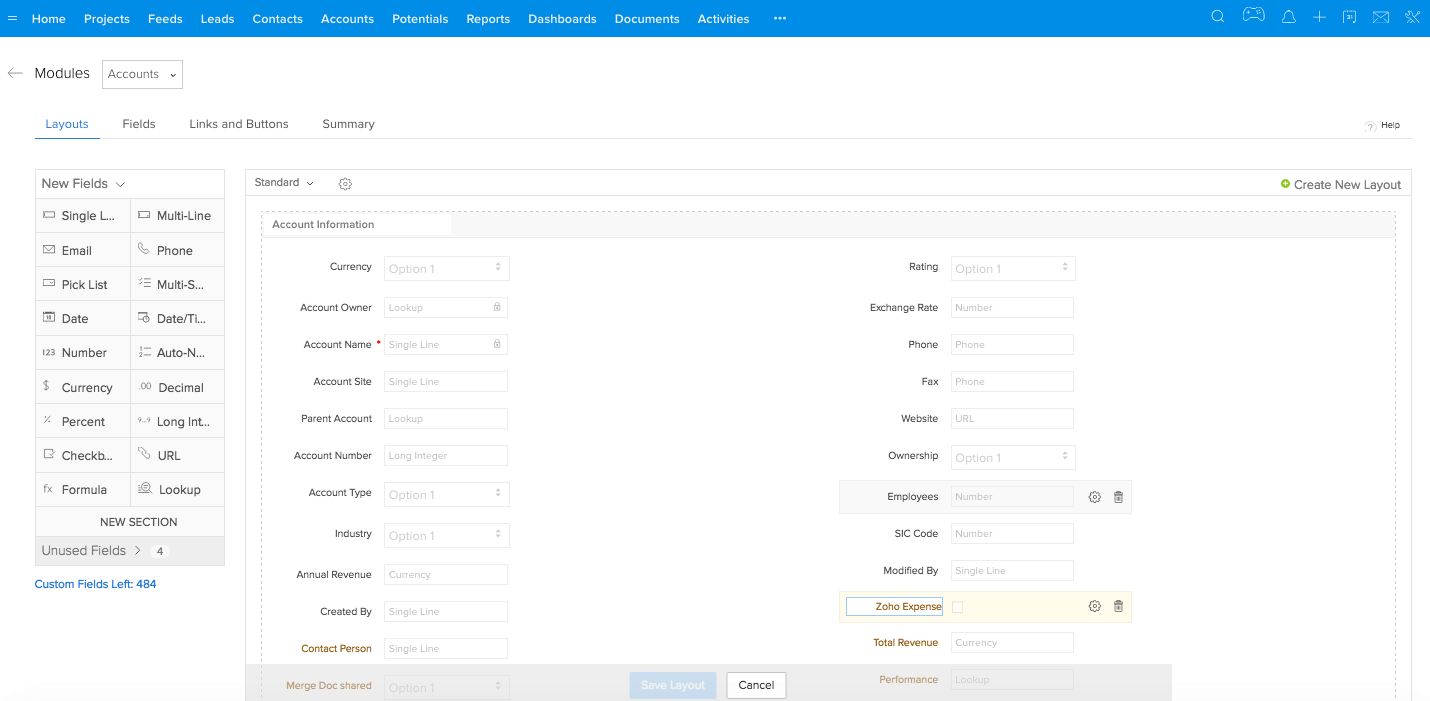Open layout settings gear next to Standard

[345, 184]
